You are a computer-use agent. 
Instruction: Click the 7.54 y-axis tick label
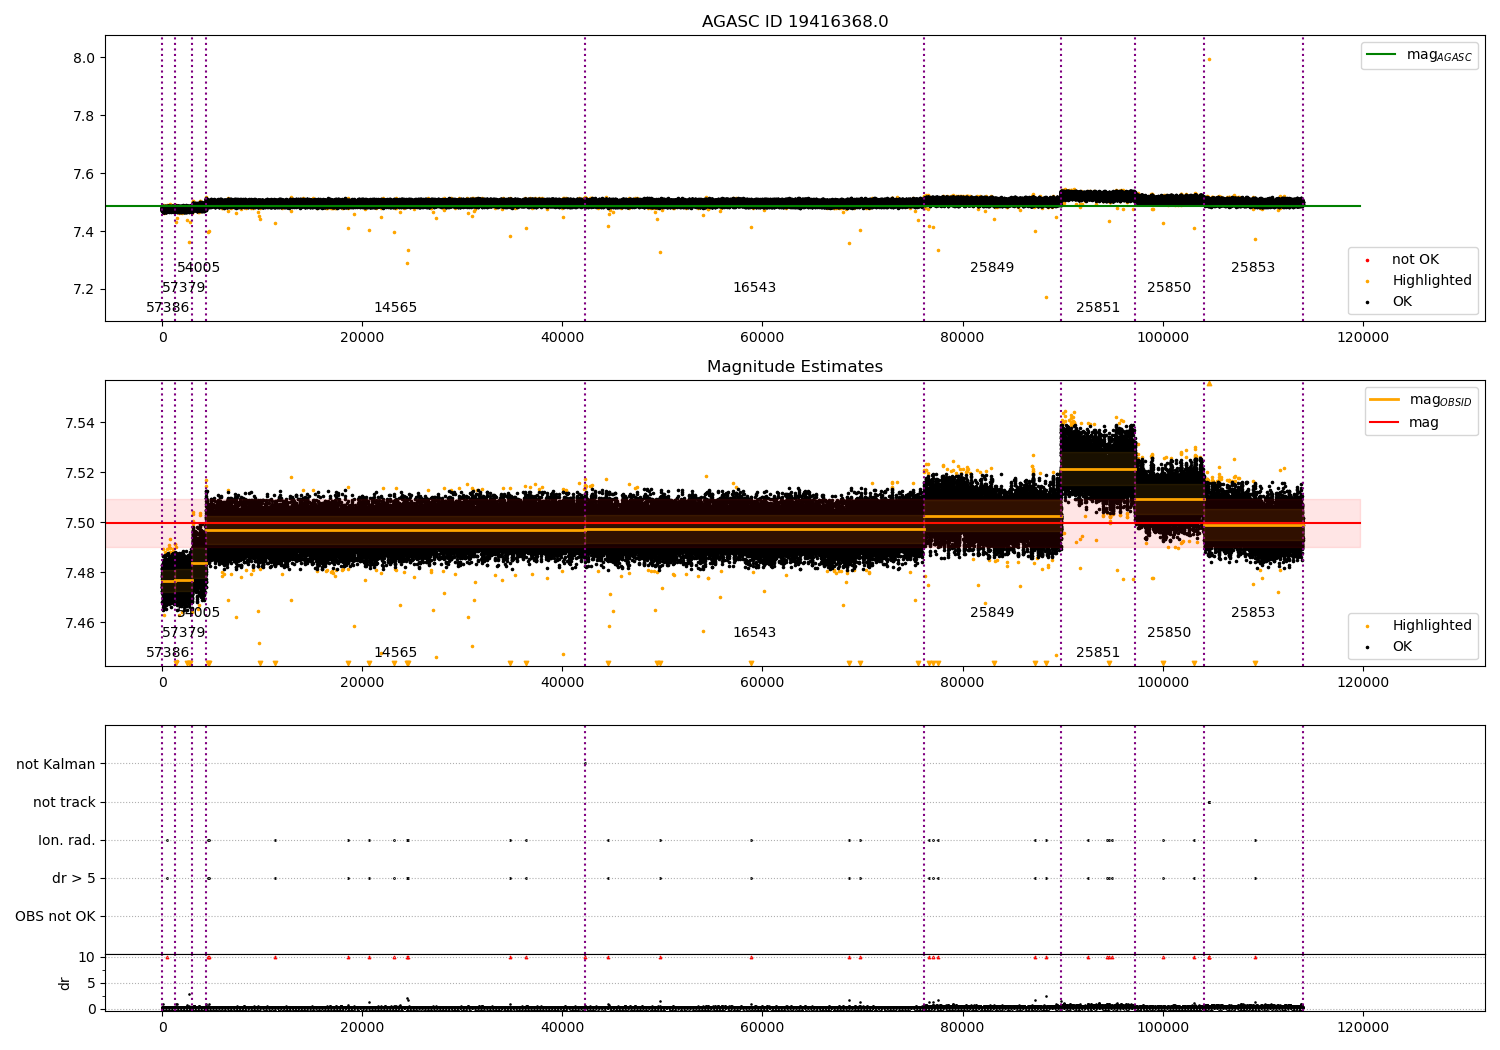[x=80, y=423]
